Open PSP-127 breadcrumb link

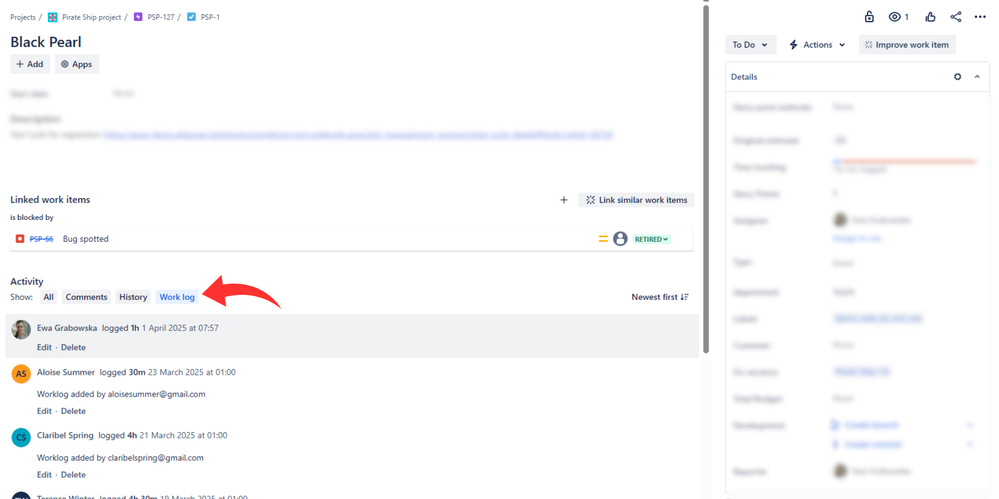tap(161, 17)
